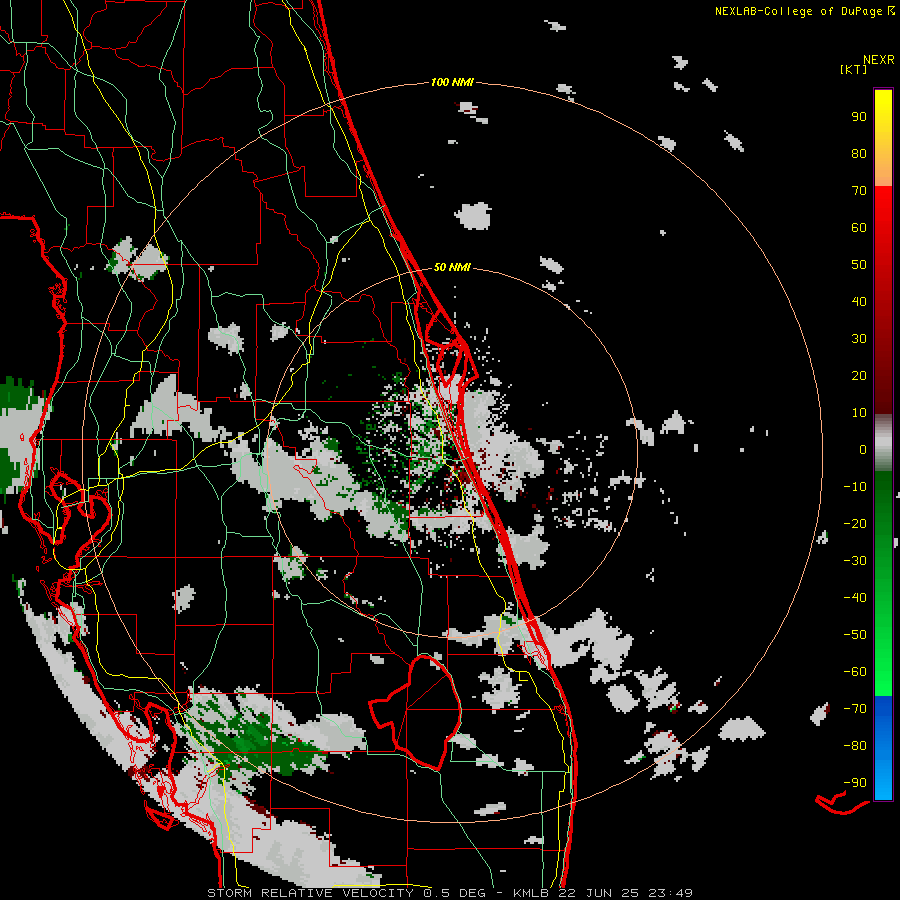Click the -70 value on velocity scale
Viewport: 900px width, 900px height.
click(x=855, y=708)
